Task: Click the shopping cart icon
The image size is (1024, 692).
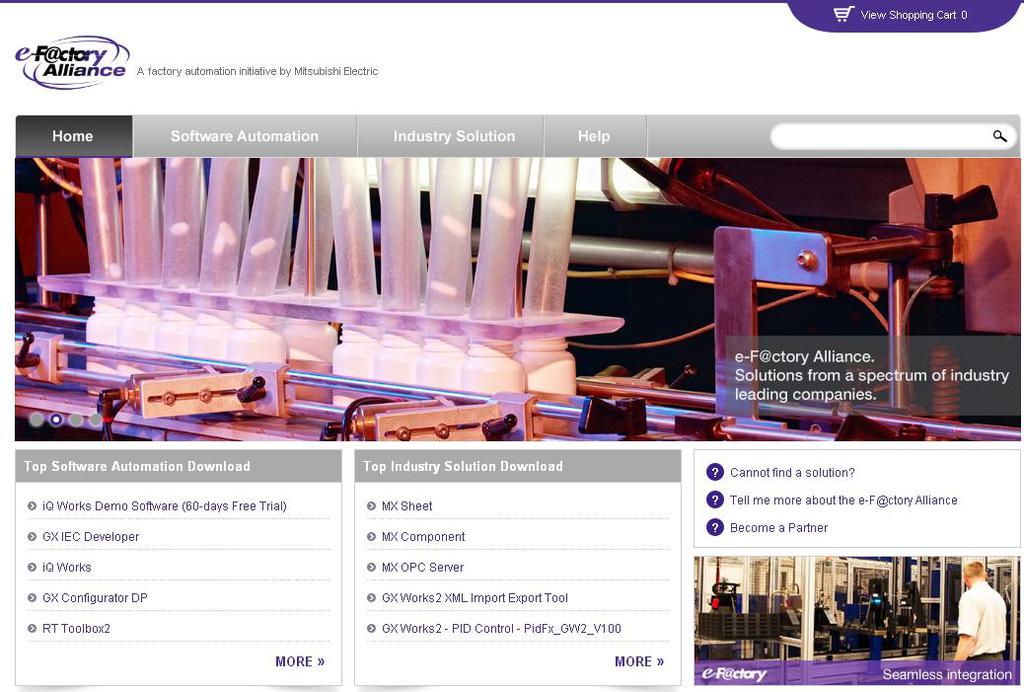Action: [843, 14]
